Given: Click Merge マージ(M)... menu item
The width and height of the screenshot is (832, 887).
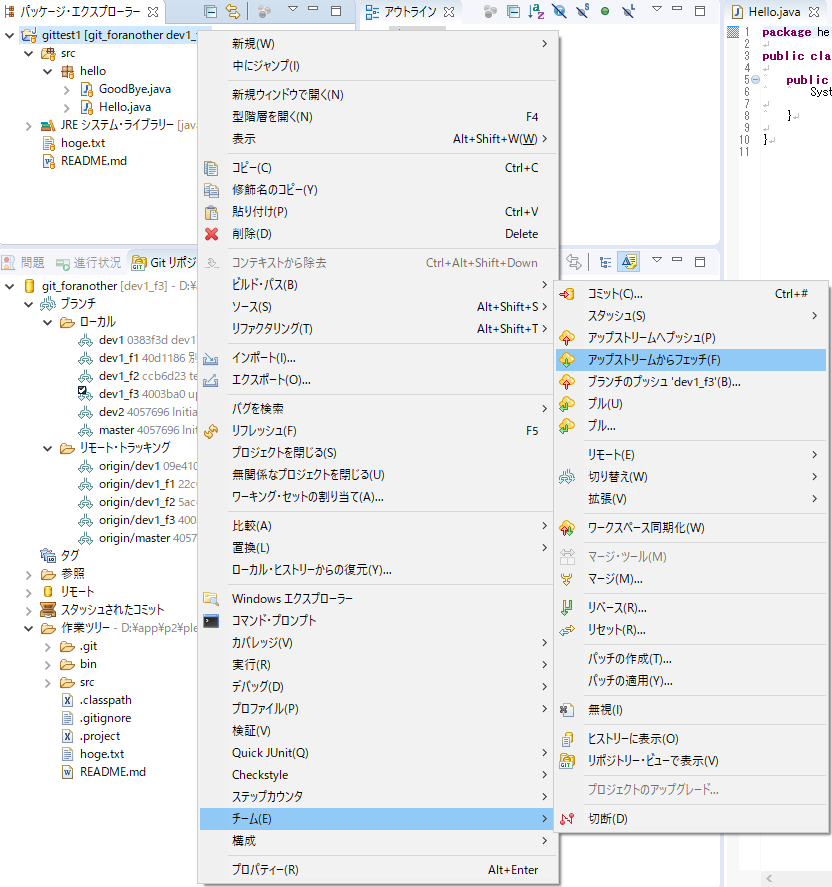Looking at the screenshot, I should click(x=691, y=579).
